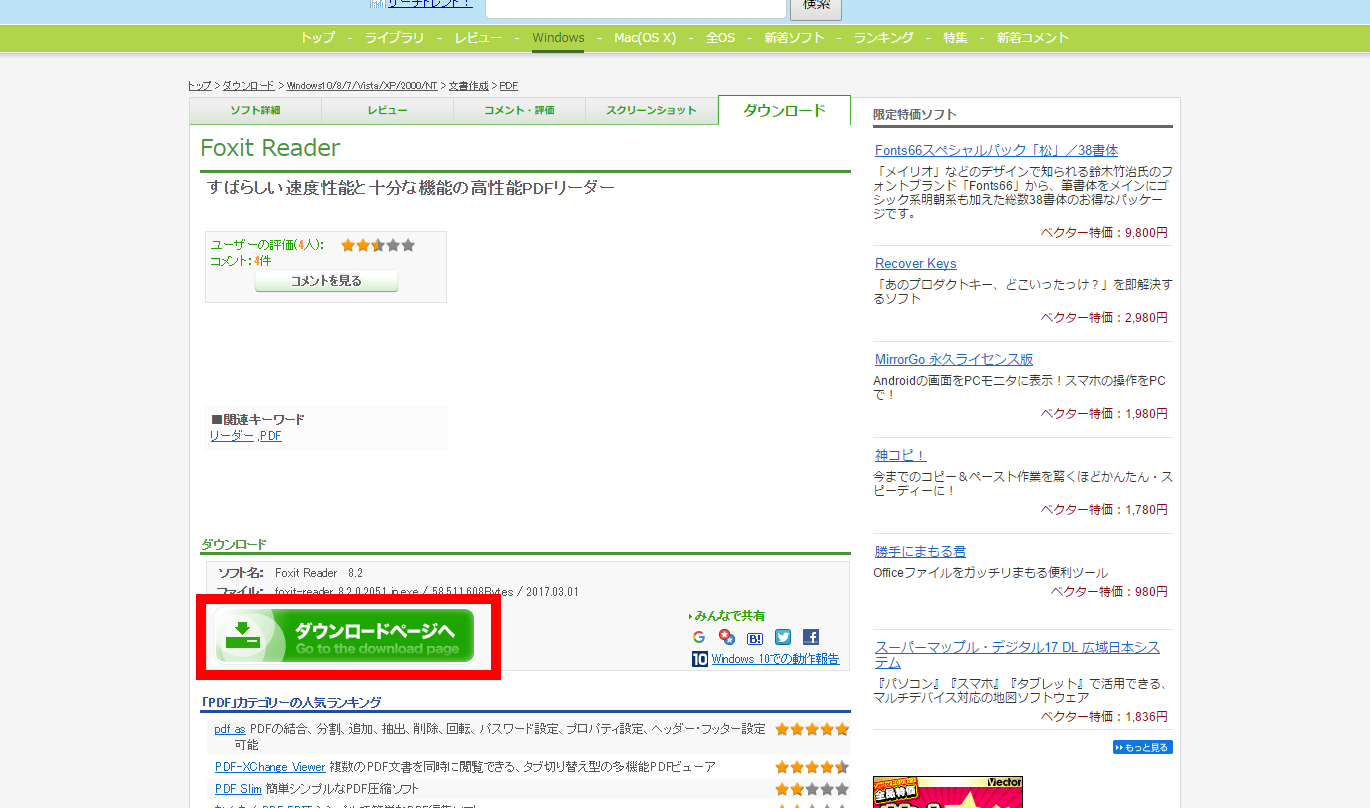Image resolution: width=1370 pixels, height=808 pixels.
Task: Click the ベクター特価：2,980円 price text
Action: (x=1104, y=318)
